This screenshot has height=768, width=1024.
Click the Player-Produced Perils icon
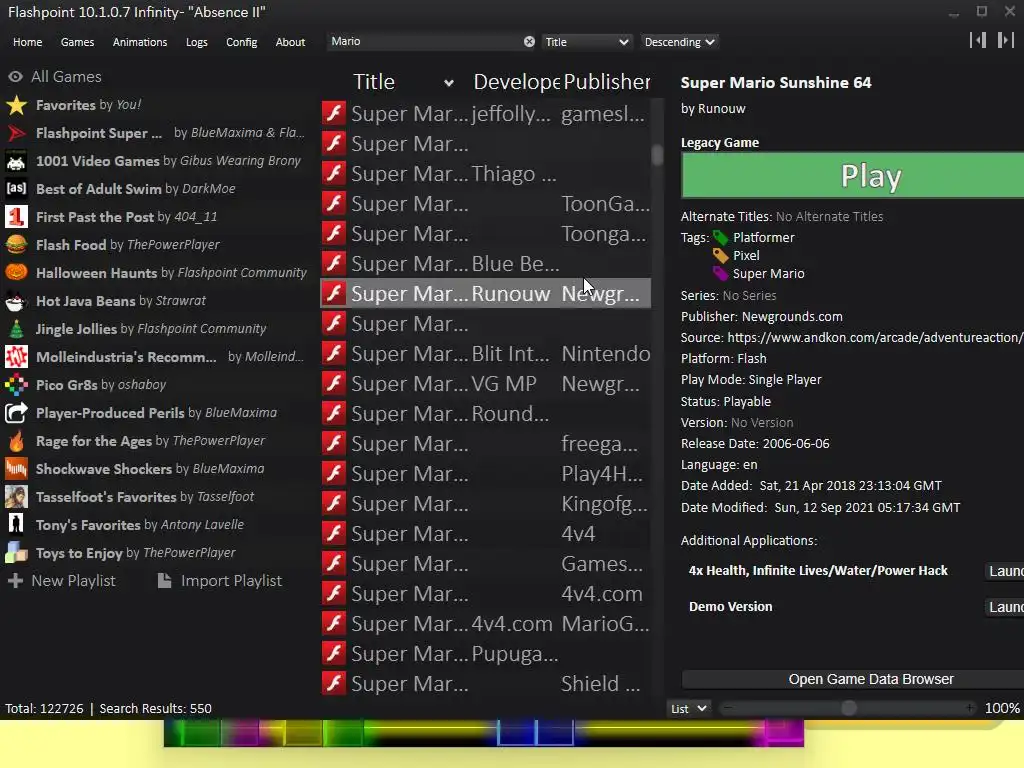(16, 413)
